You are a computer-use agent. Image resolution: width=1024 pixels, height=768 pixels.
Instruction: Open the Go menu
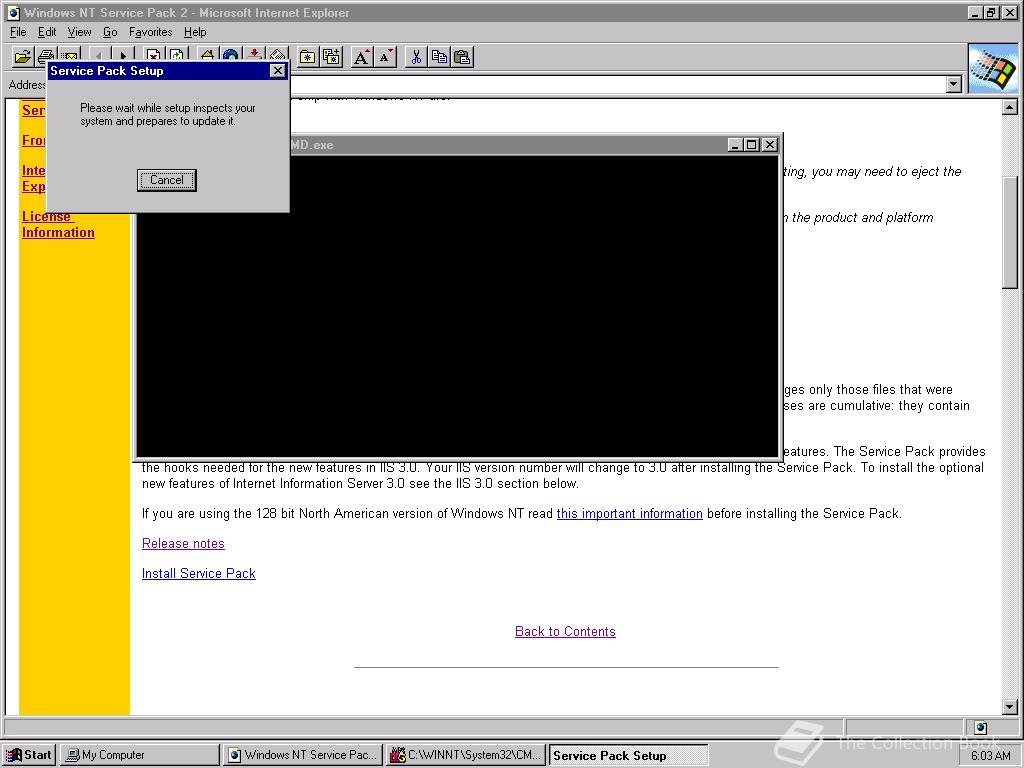coord(110,32)
